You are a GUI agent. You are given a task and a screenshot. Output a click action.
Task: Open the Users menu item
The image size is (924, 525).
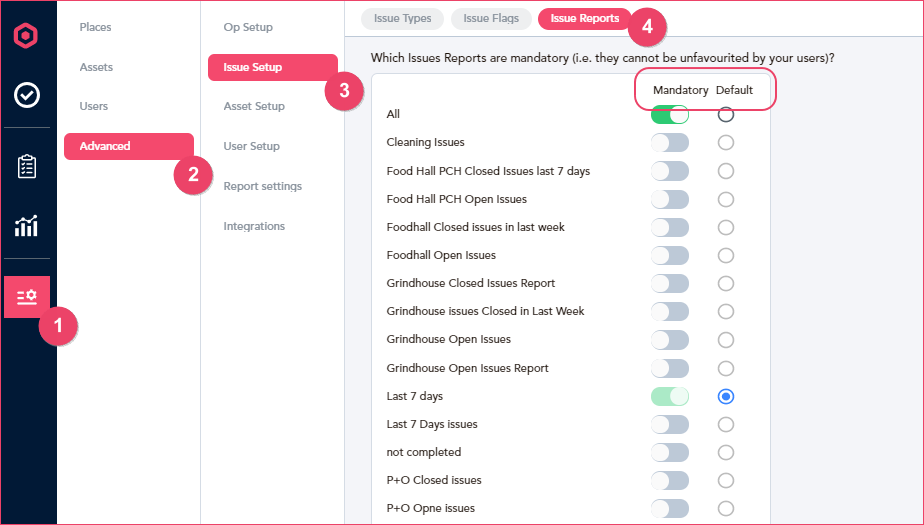pyautogui.click(x=94, y=106)
